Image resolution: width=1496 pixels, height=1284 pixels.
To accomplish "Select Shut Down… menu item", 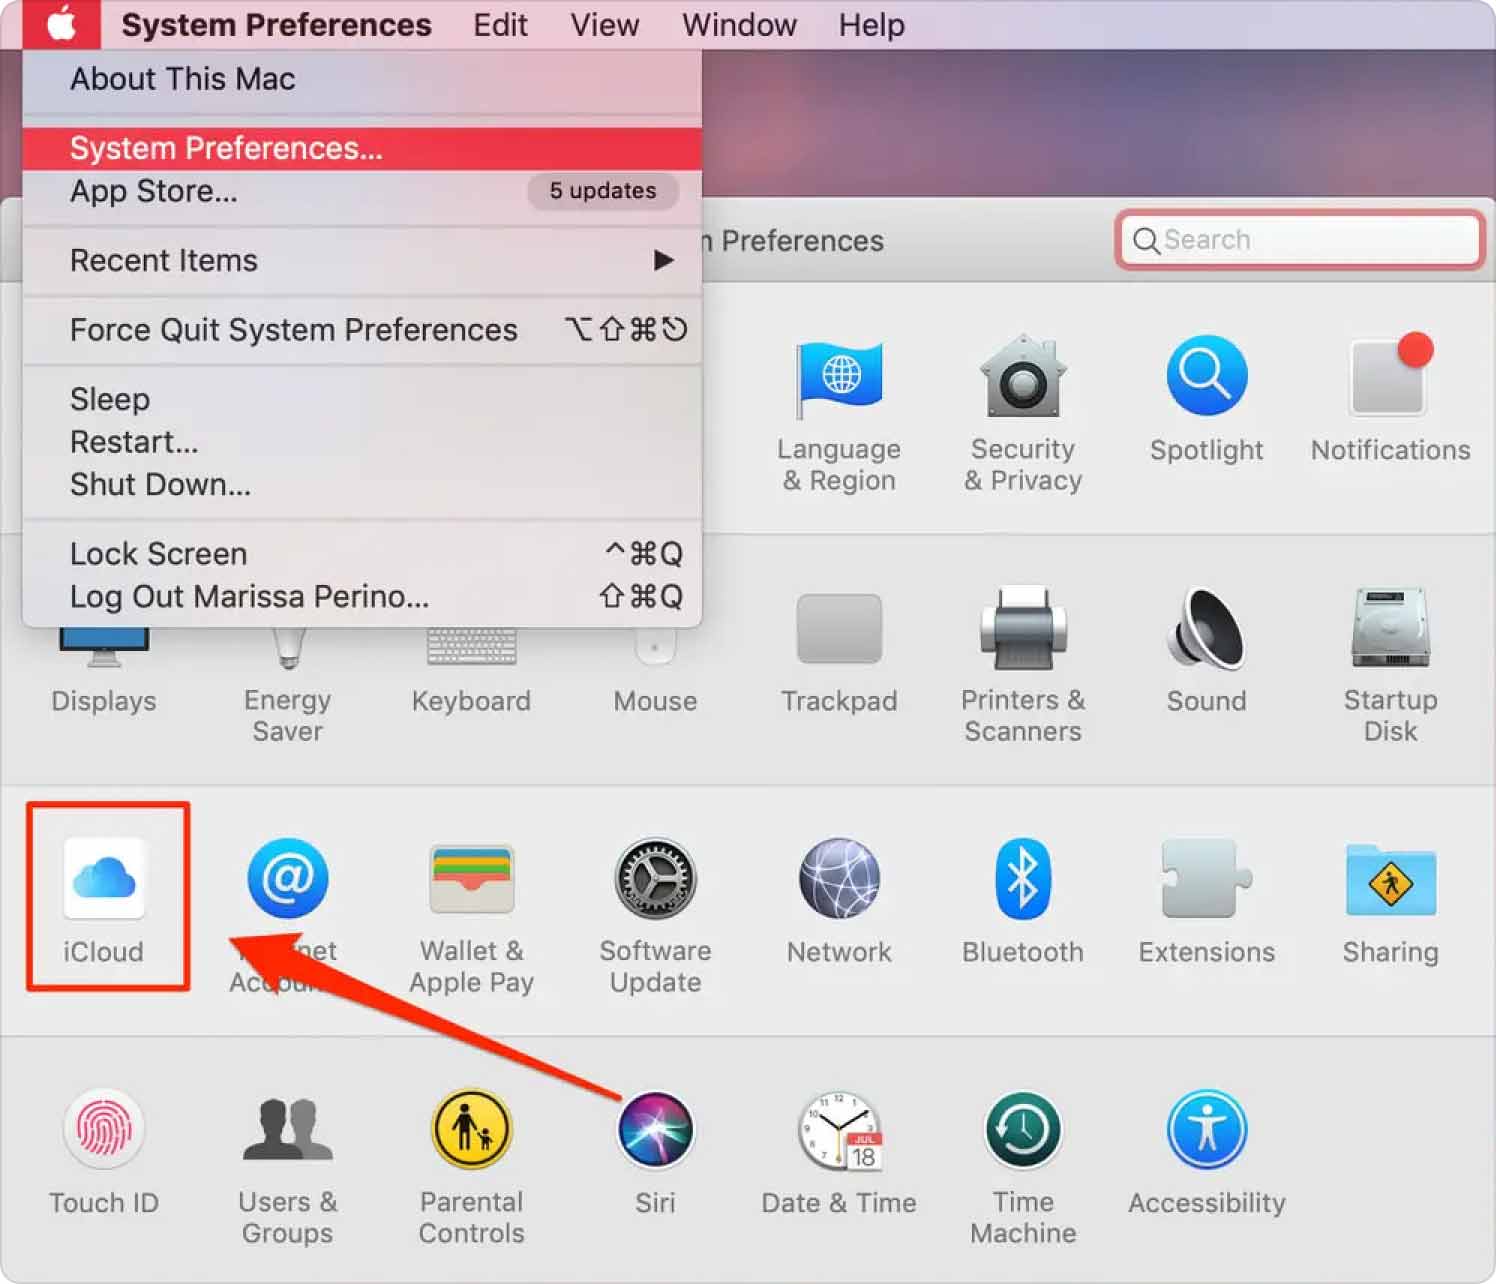I will coord(362,484).
